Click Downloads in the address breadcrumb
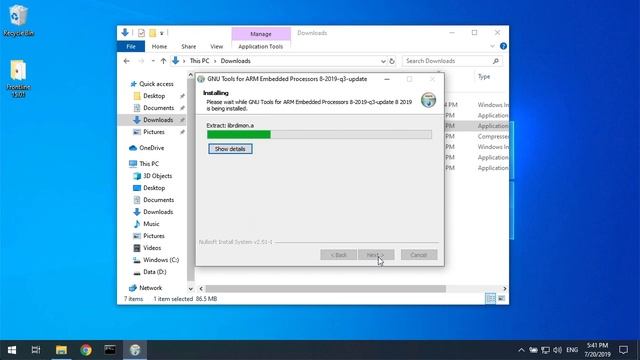Image resolution: width=640 pixels, height=360 pixels. pyautogui.click(x=236, y=61)
